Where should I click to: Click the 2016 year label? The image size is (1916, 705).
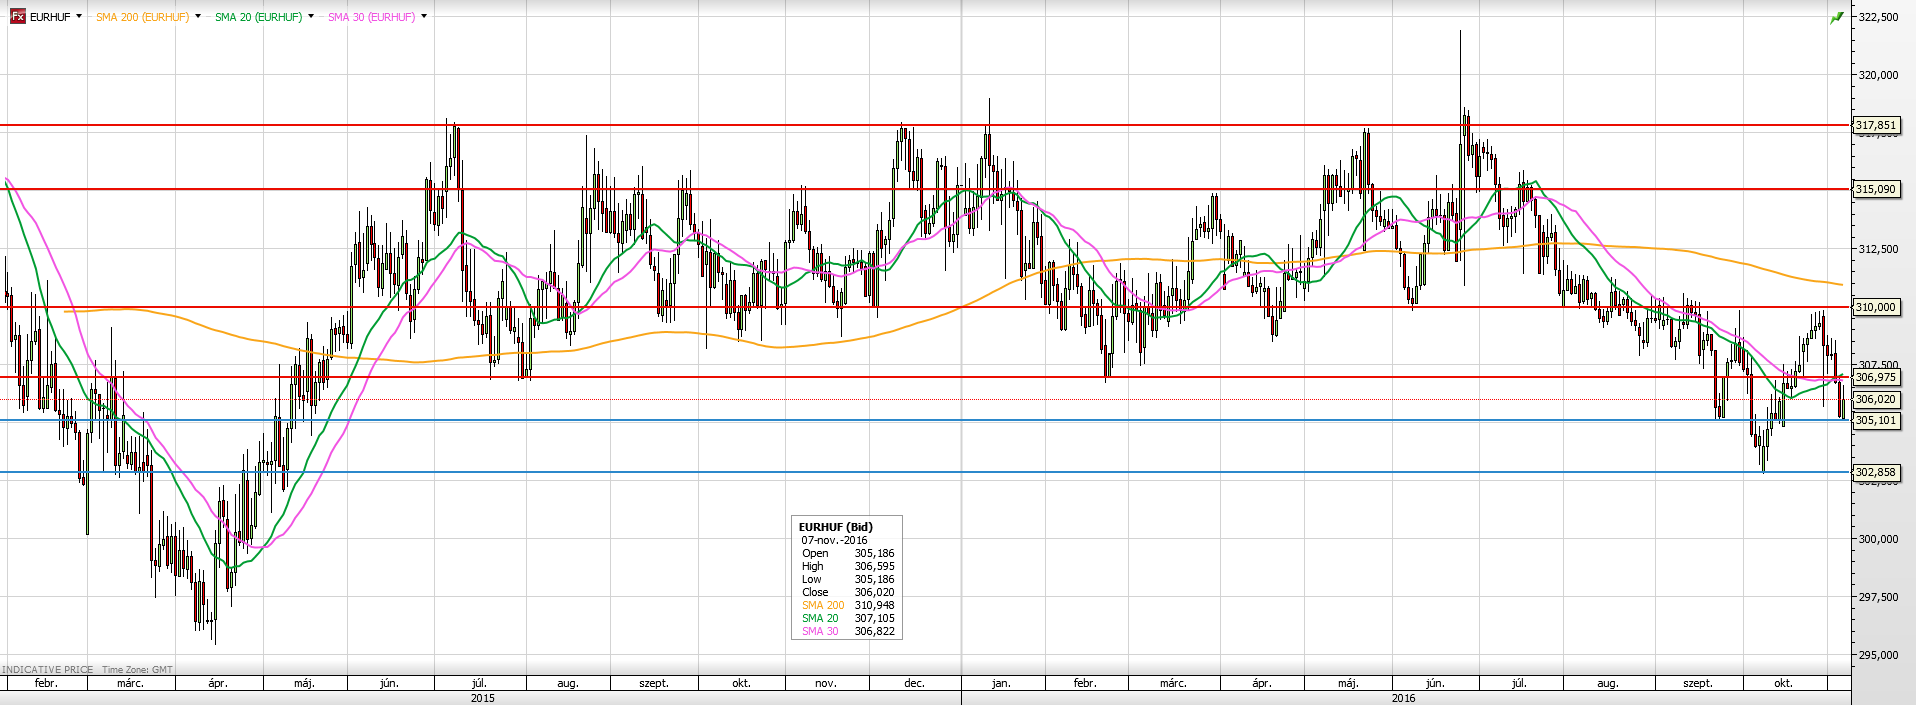pyautogui.click(x=1403, y=698)
